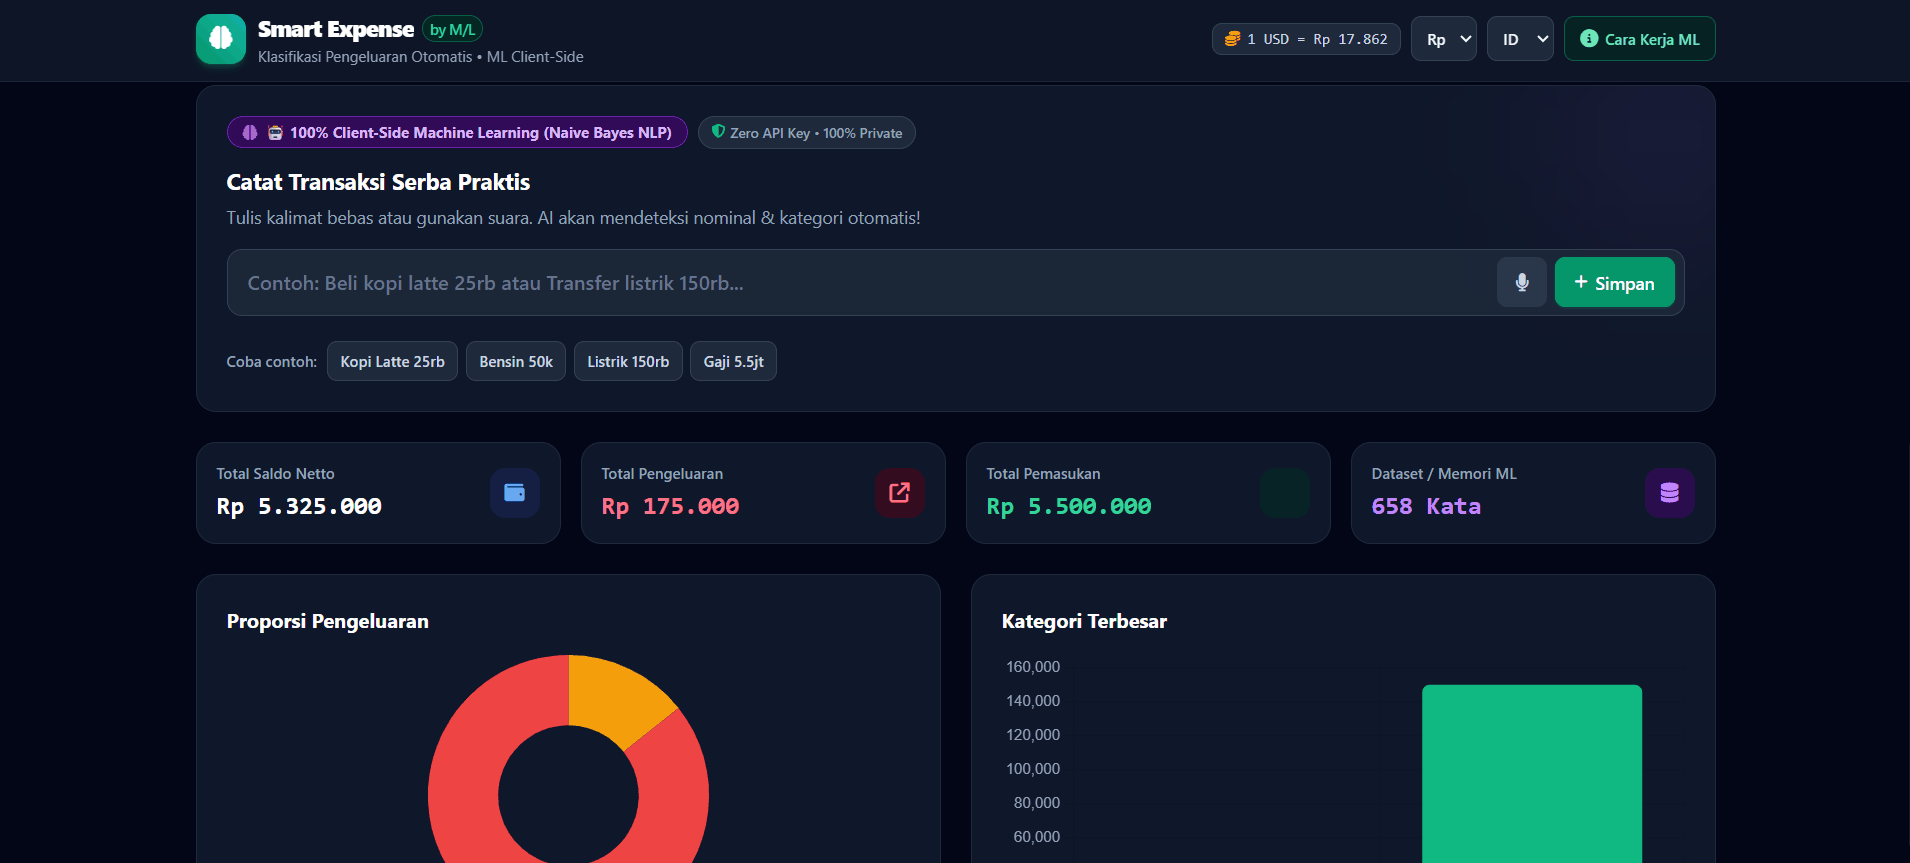Save the transaction with Simpan button
1910x863 pixels.
[1615, 283]
